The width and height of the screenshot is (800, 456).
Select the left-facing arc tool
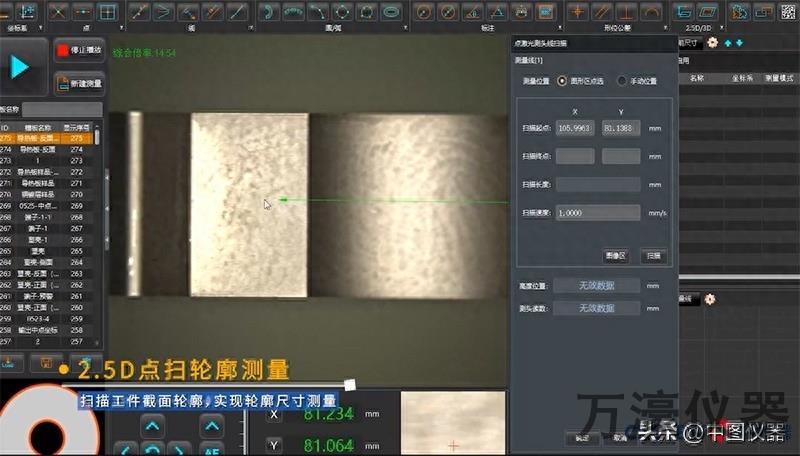point(267,12)
